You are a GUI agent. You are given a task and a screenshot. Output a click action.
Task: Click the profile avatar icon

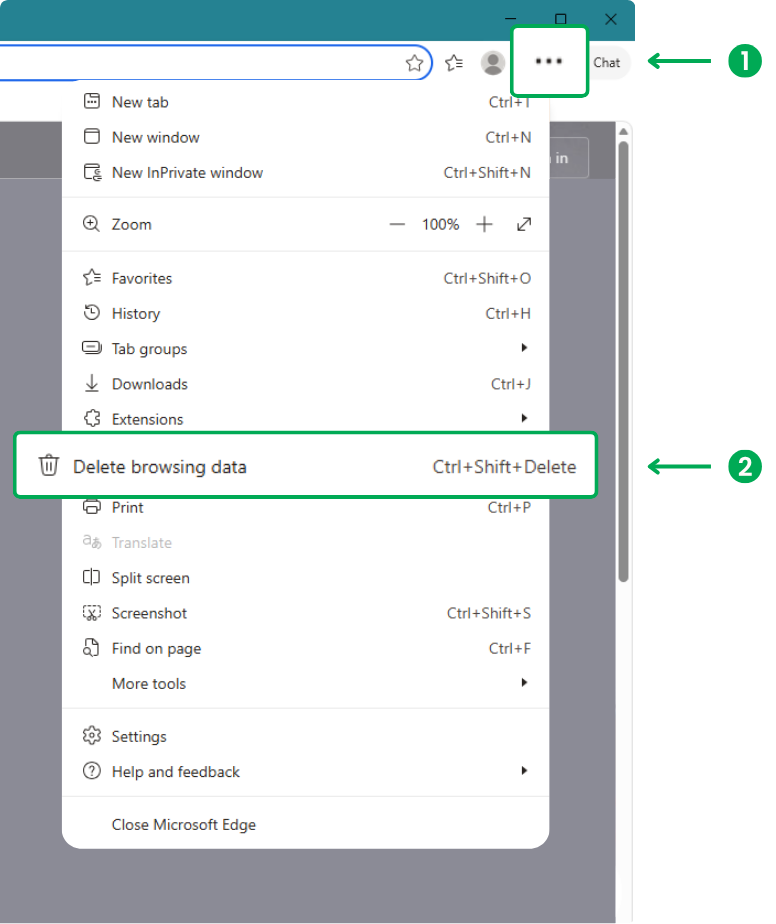coord(492,62)
